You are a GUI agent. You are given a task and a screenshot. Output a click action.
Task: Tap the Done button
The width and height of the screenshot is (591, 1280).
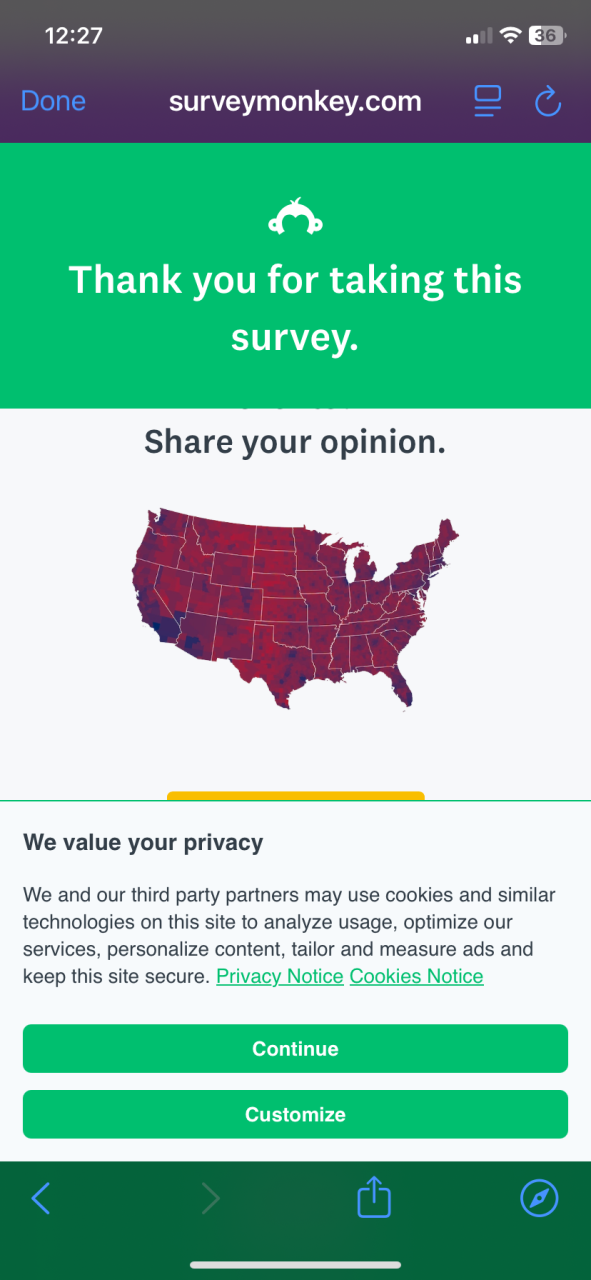pos(53,101)
